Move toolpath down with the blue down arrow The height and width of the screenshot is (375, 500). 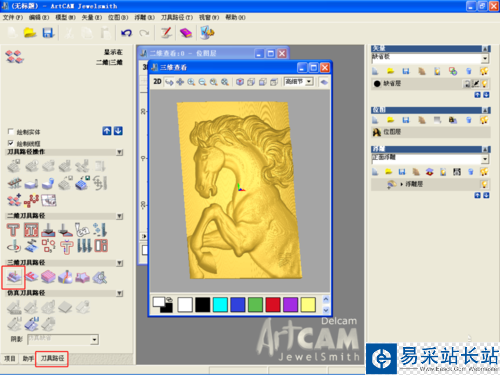click(x=118, y=131)
